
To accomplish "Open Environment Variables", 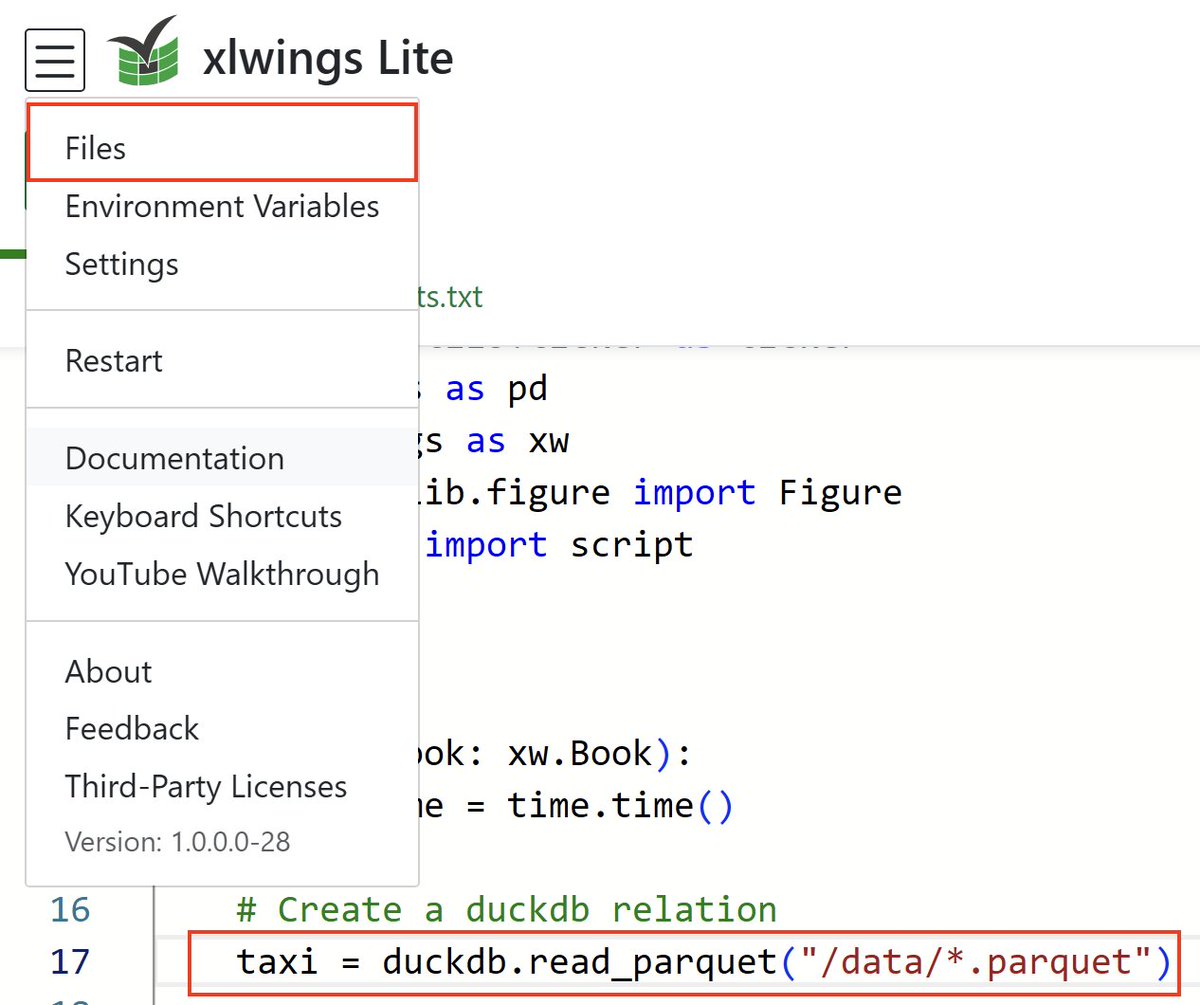I will point(222,207).
